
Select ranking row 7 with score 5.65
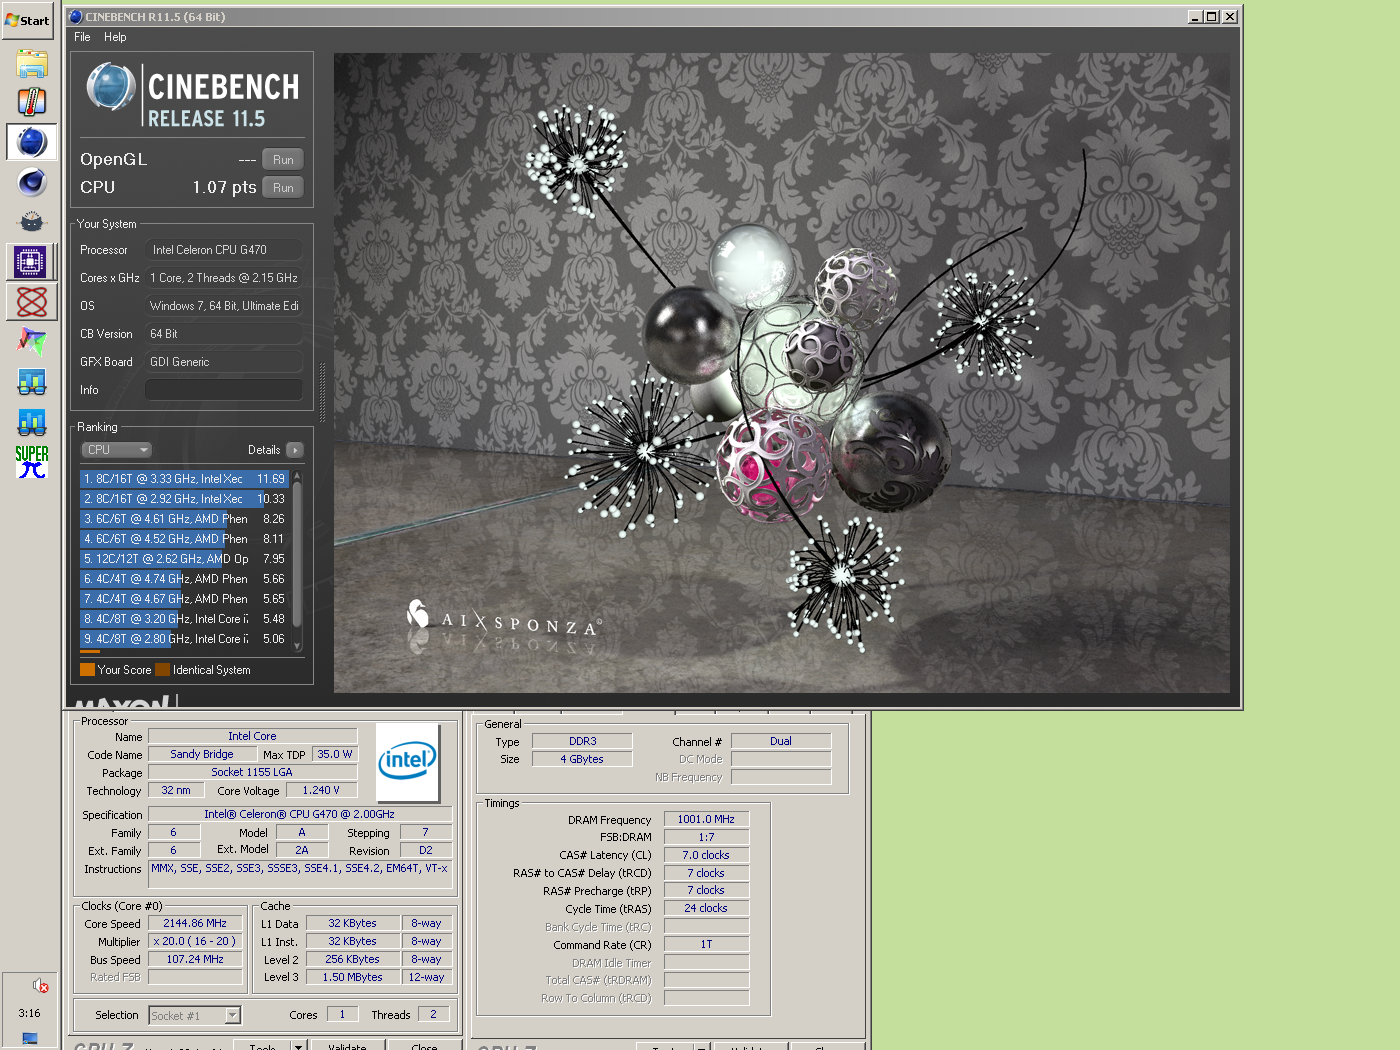185,599
